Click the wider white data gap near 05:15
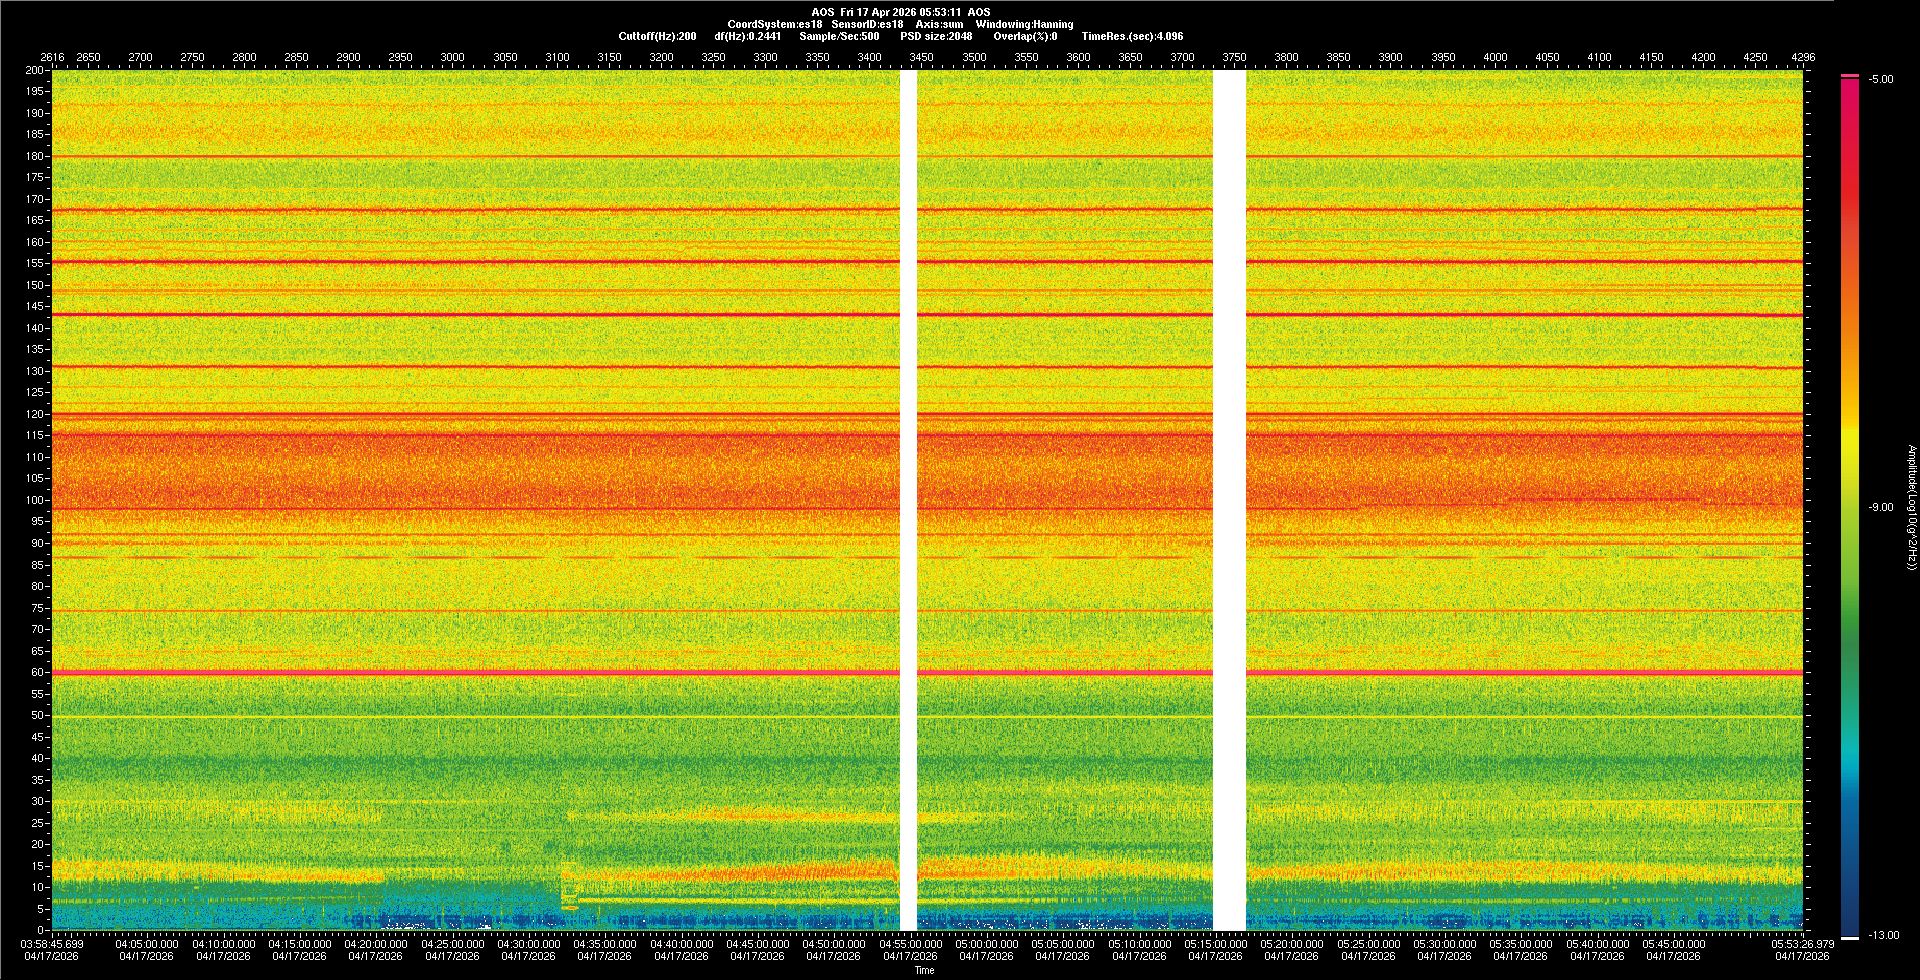1920x980 pixels. 1229,500
